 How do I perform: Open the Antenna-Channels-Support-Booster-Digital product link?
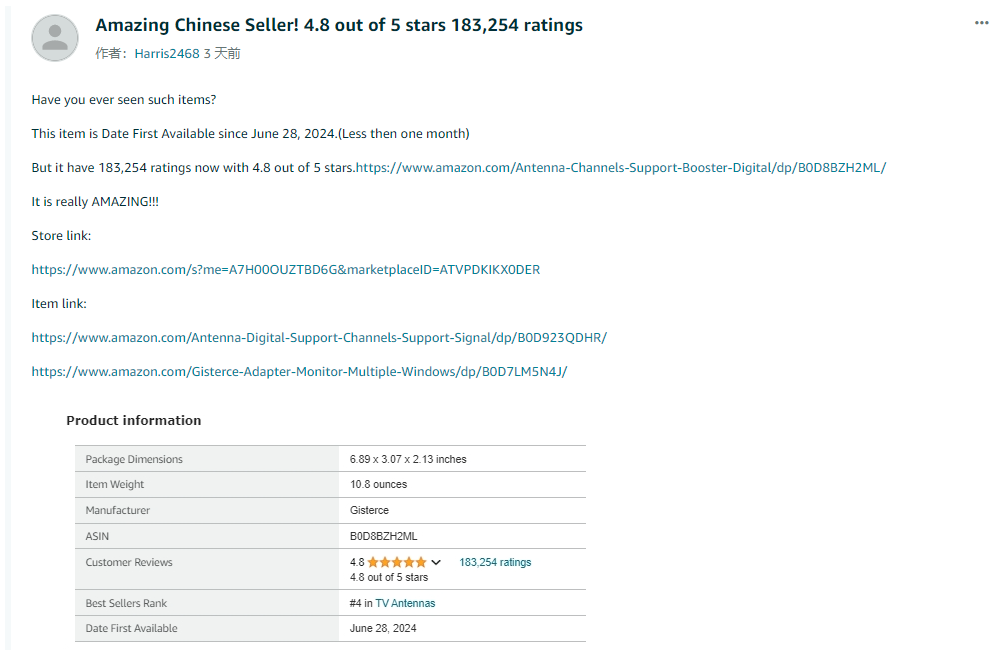tap(621, 167)
